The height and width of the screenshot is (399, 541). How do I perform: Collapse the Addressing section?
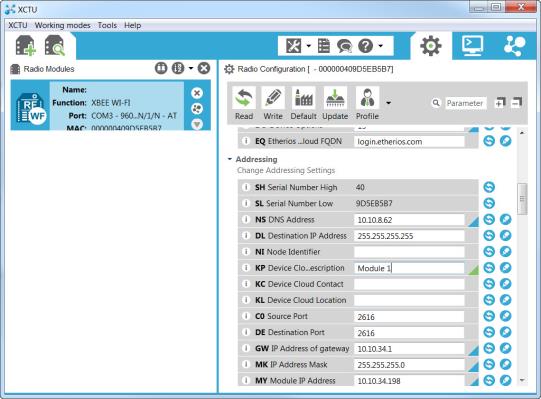pos(229,159)
